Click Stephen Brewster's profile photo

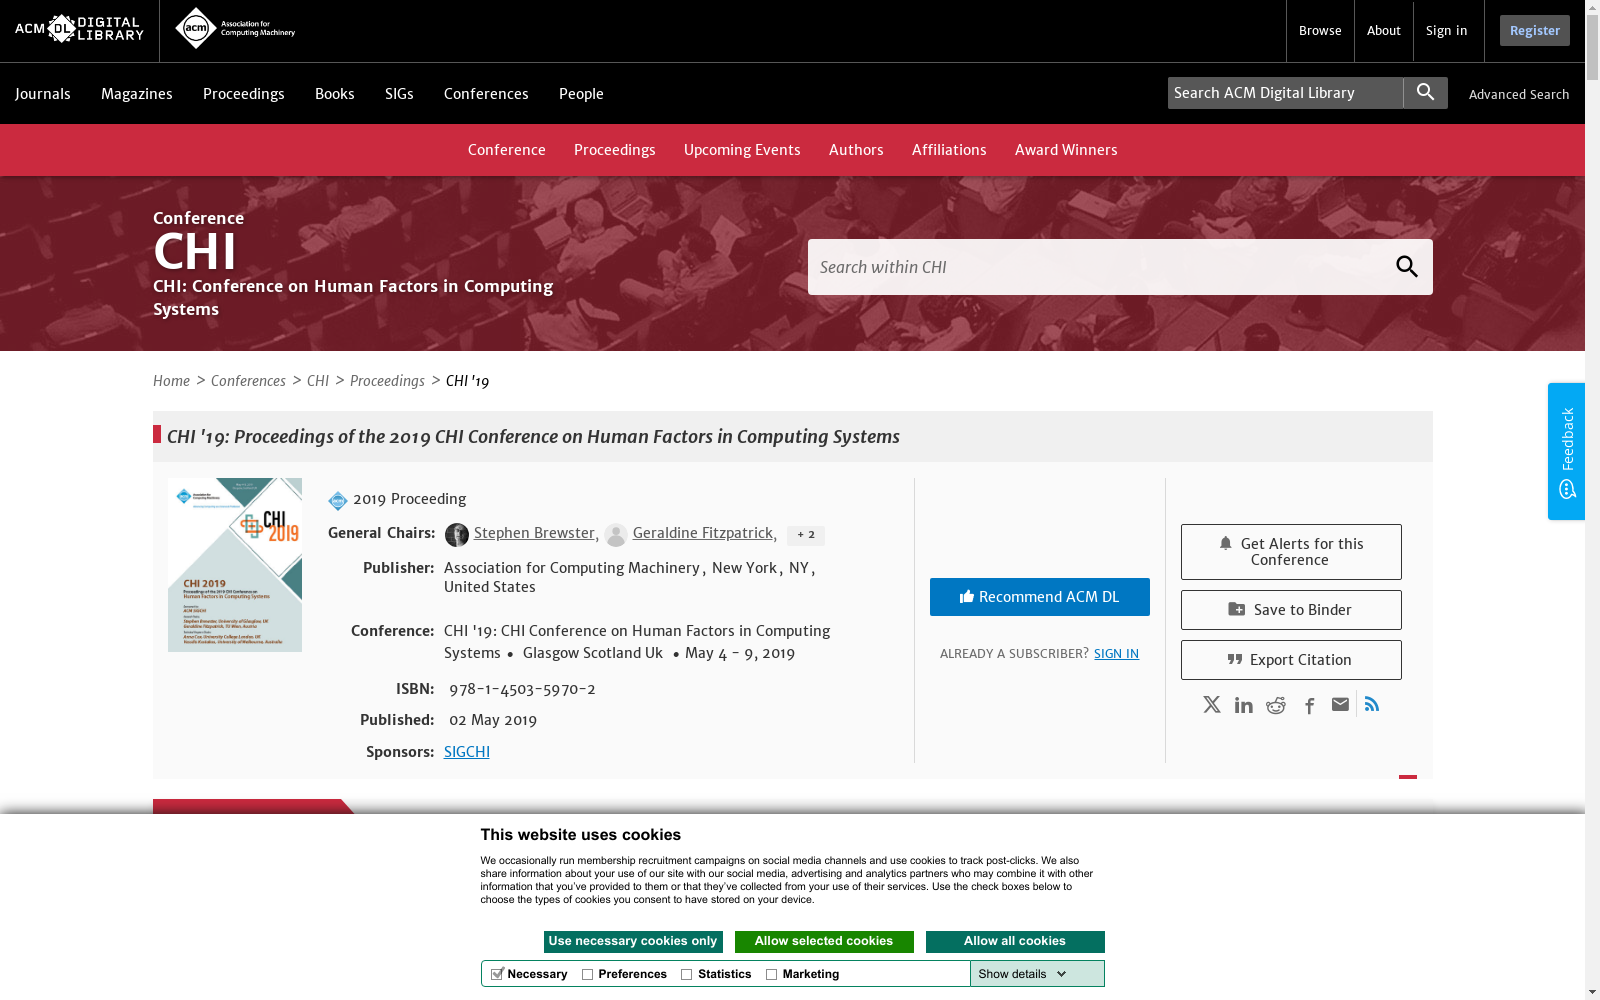click(x=457, y=535)
